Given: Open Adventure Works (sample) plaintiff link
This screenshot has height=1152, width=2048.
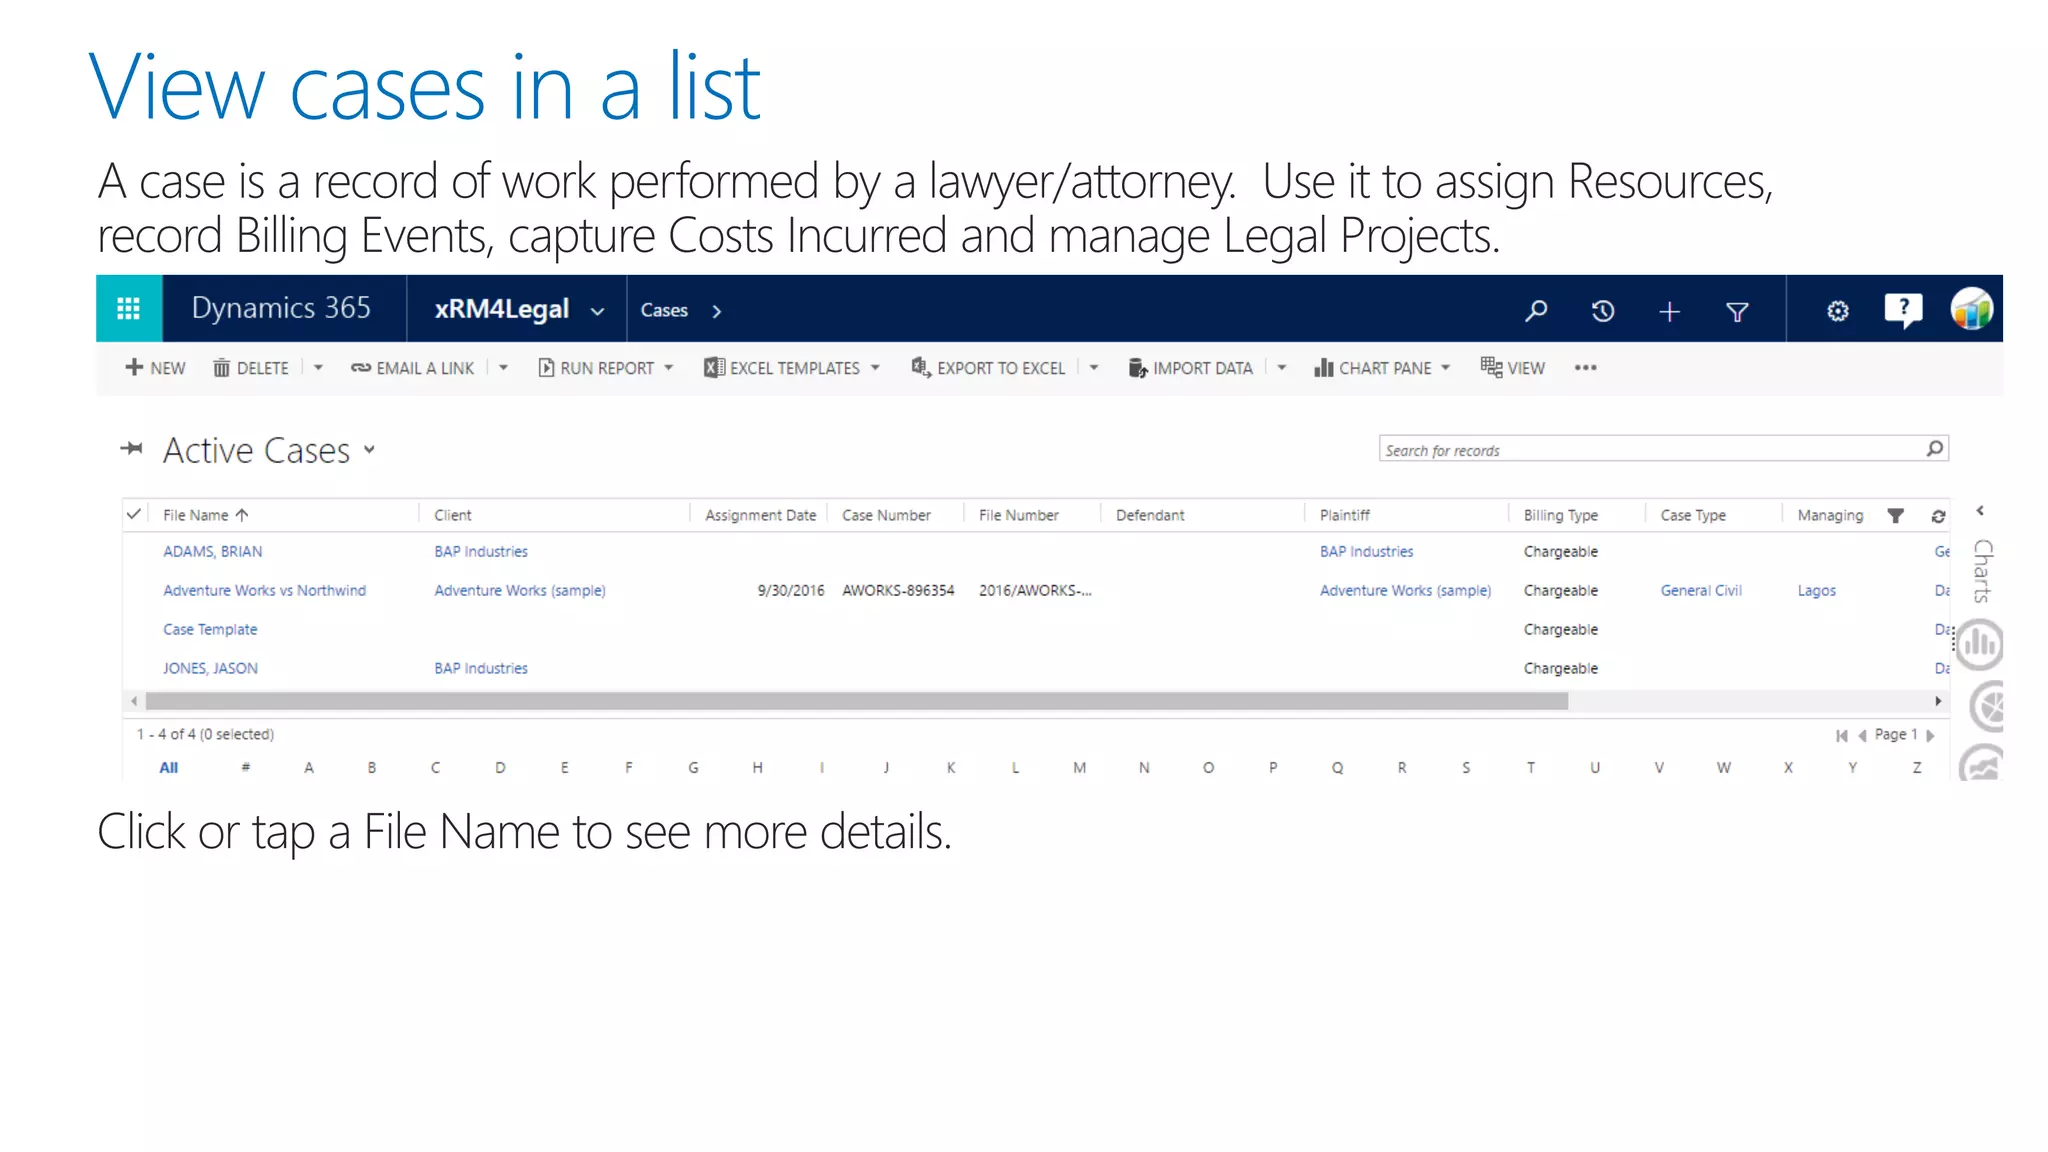Looking at the screenshot, I should [1405, 591].
